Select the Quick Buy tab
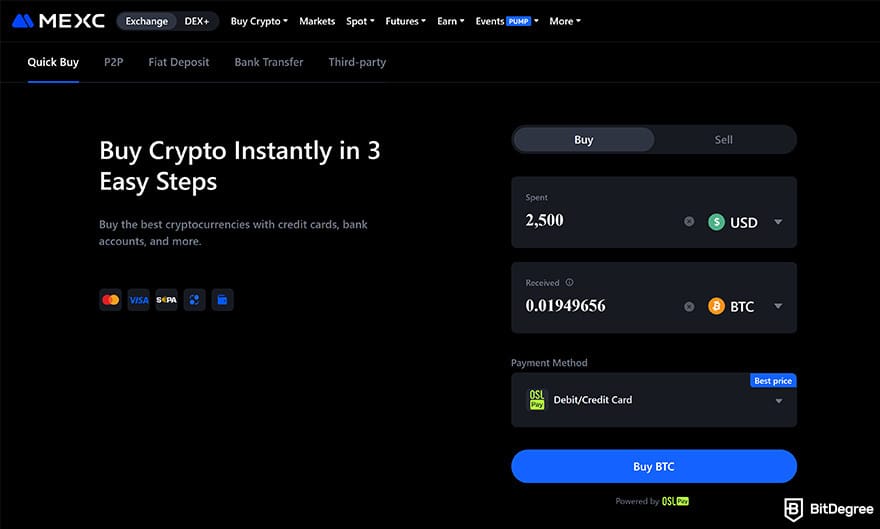880x529 pixels. pos(53,62)
